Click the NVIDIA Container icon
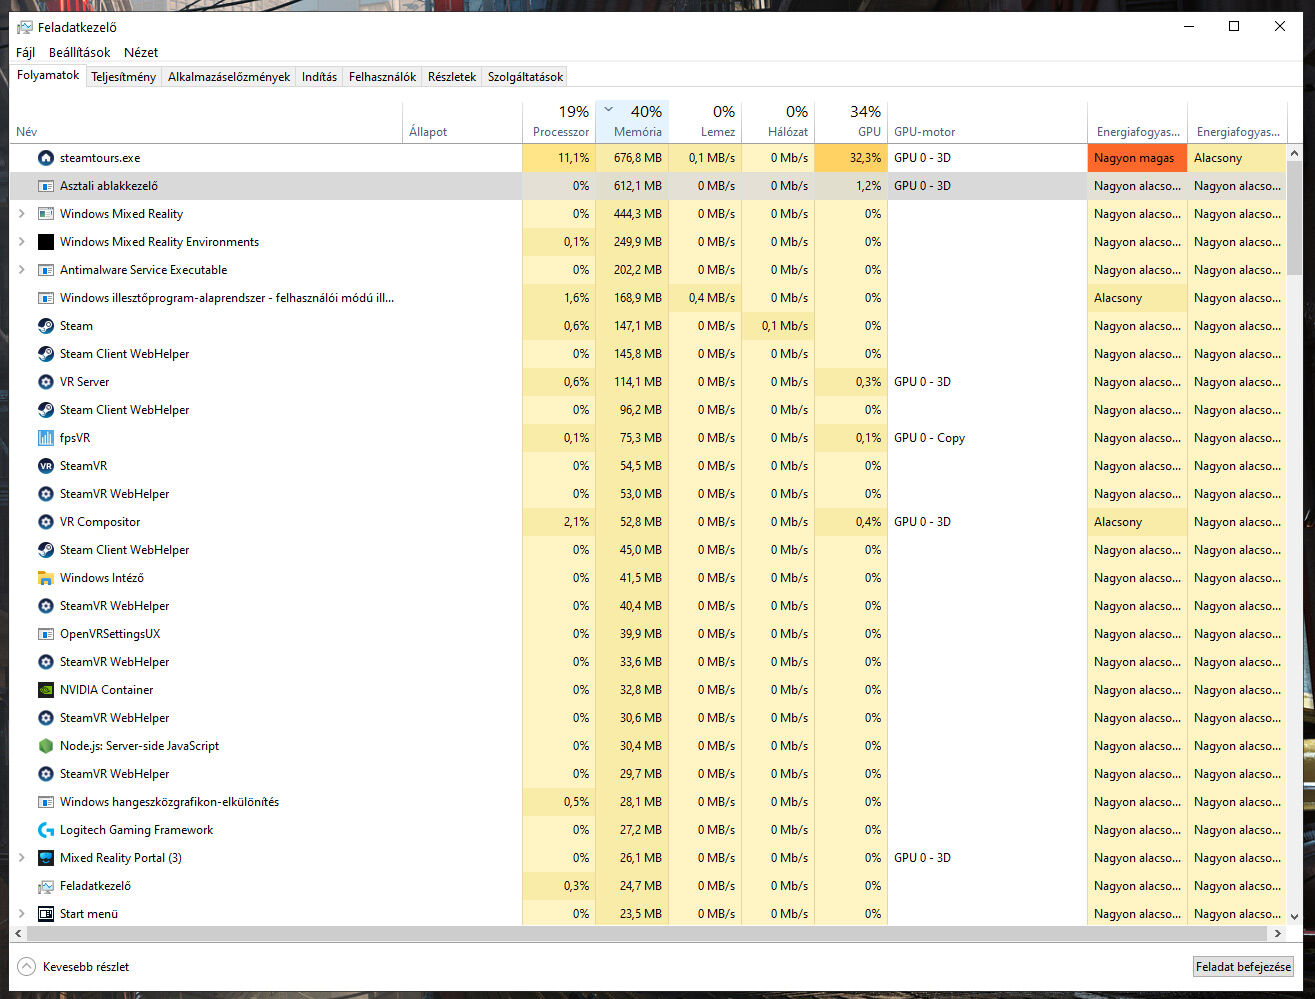 (45, 690)
